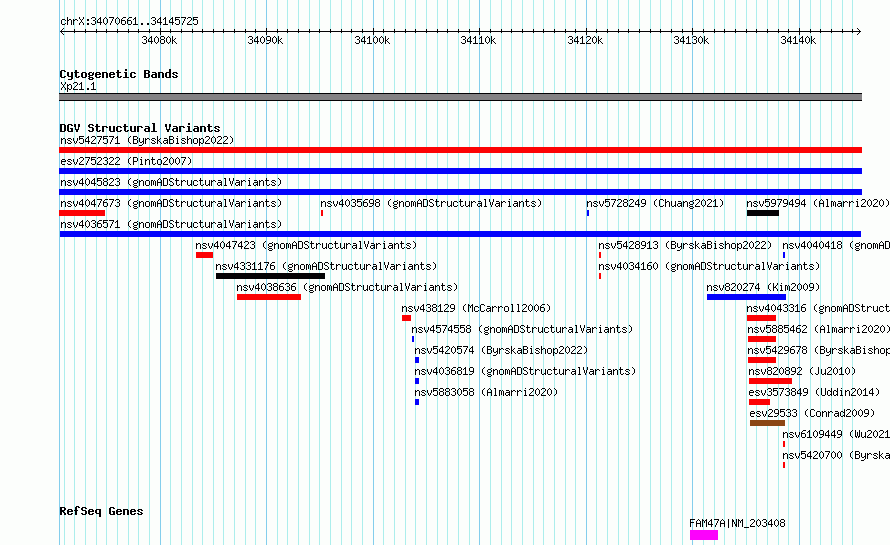Open variant nsv5429678 label

pyautogui.click(x=818, y=350)
